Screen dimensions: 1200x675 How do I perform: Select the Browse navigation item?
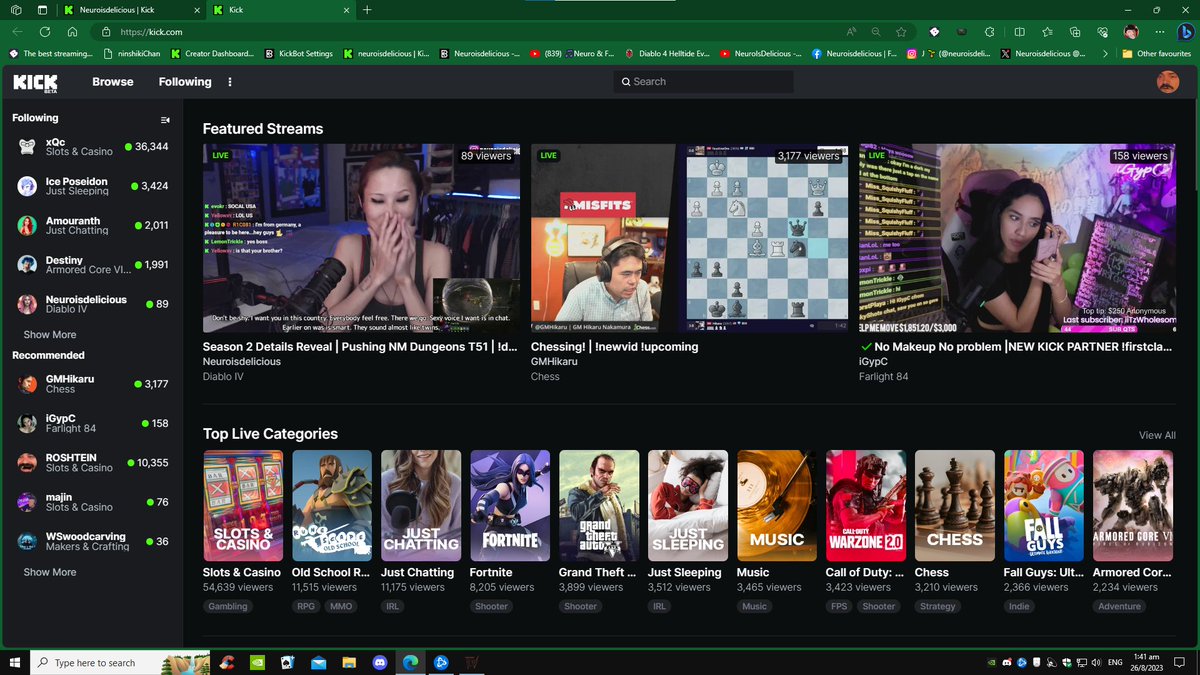(x=113, y=82)
